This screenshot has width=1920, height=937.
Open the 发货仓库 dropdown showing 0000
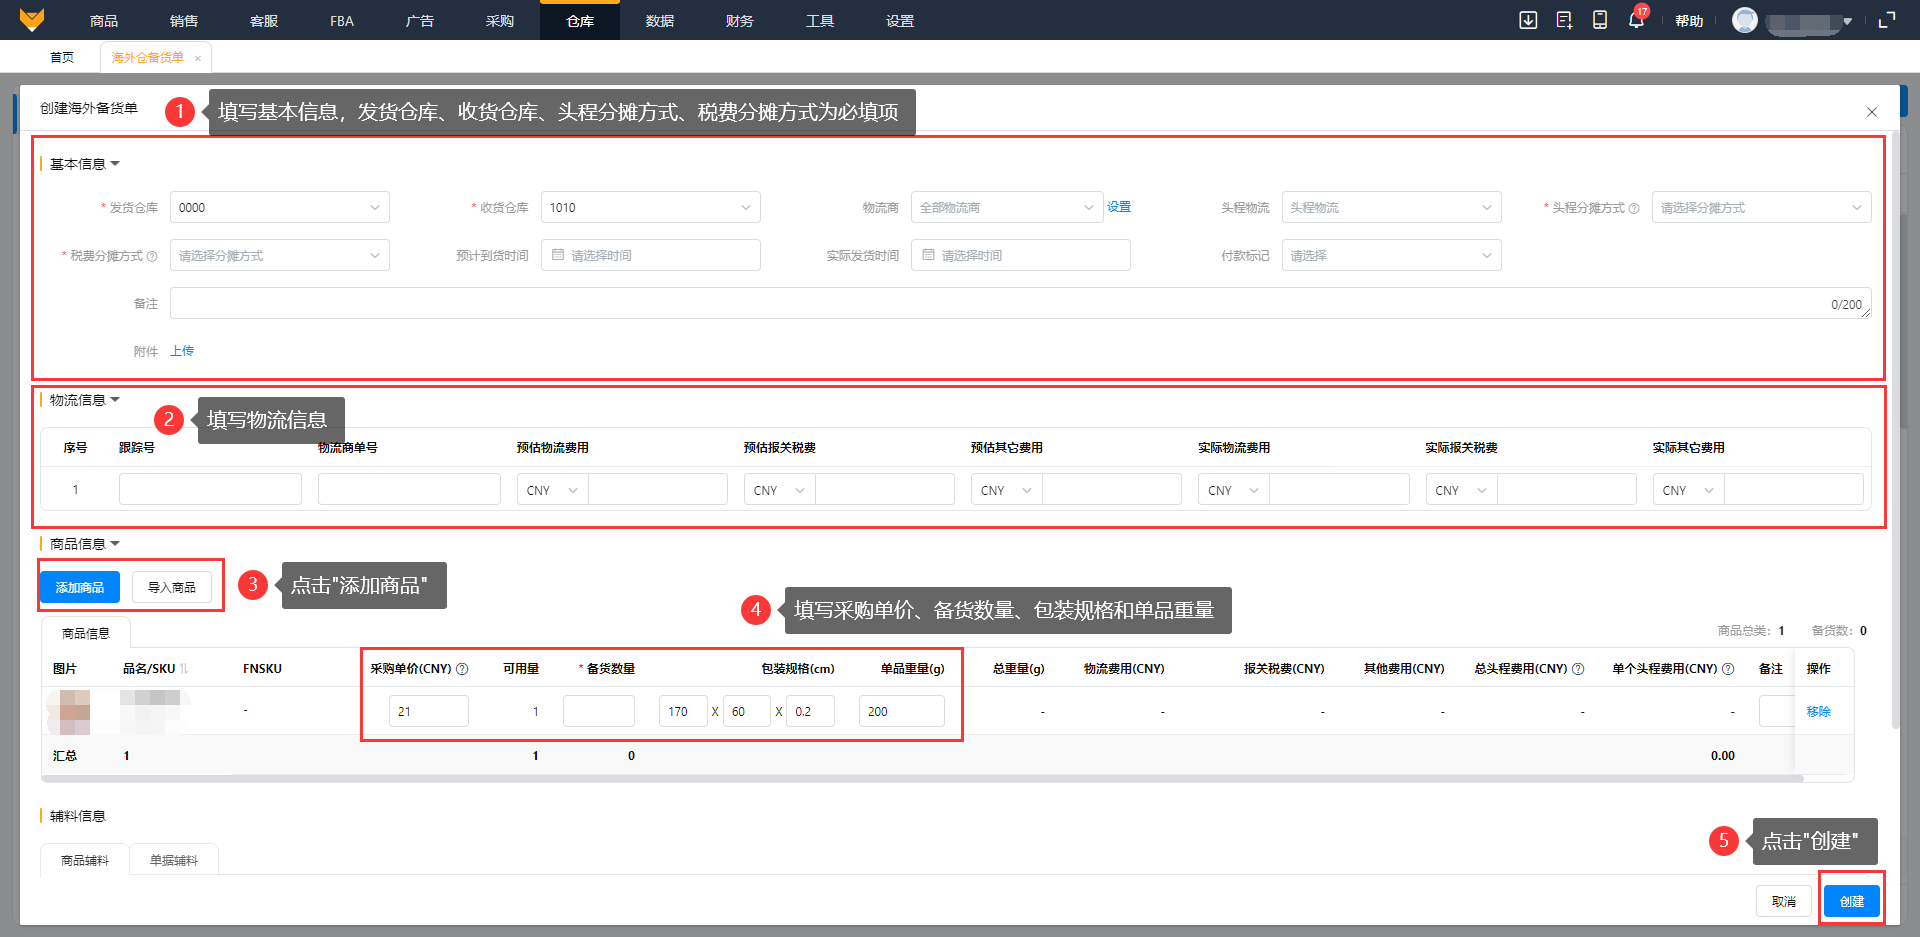point(279,208)
